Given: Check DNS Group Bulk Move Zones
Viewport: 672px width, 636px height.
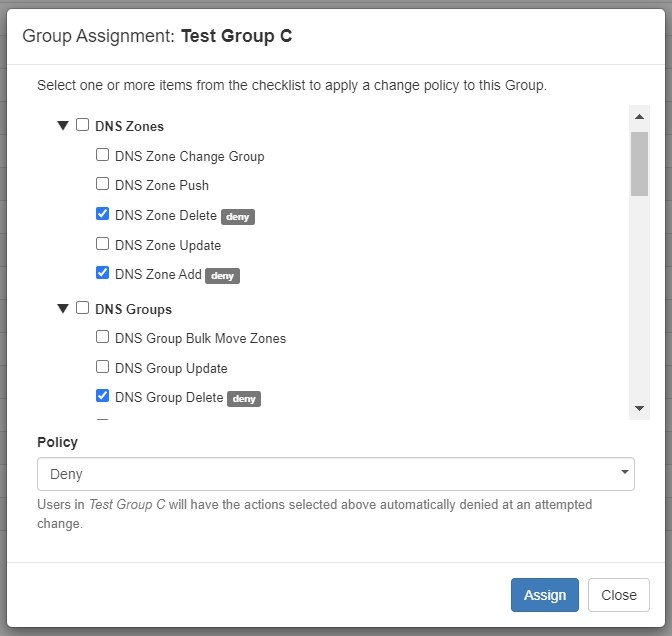Looking at the screenshot, I should click(102, 337).
